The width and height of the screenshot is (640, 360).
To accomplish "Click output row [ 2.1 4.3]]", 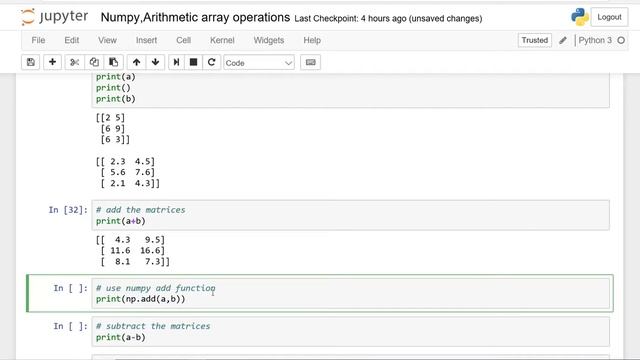I will [130, 183].
